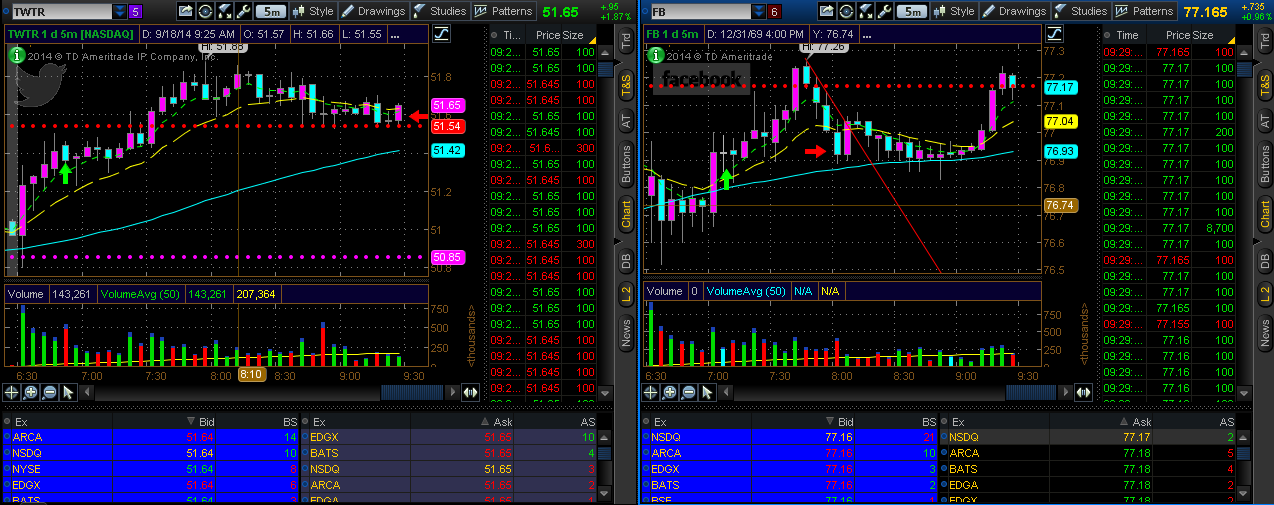Screen dimensions: 1274x505
Task: Select crosshair pan tool under TWTR chart
Action: point(12,392)
